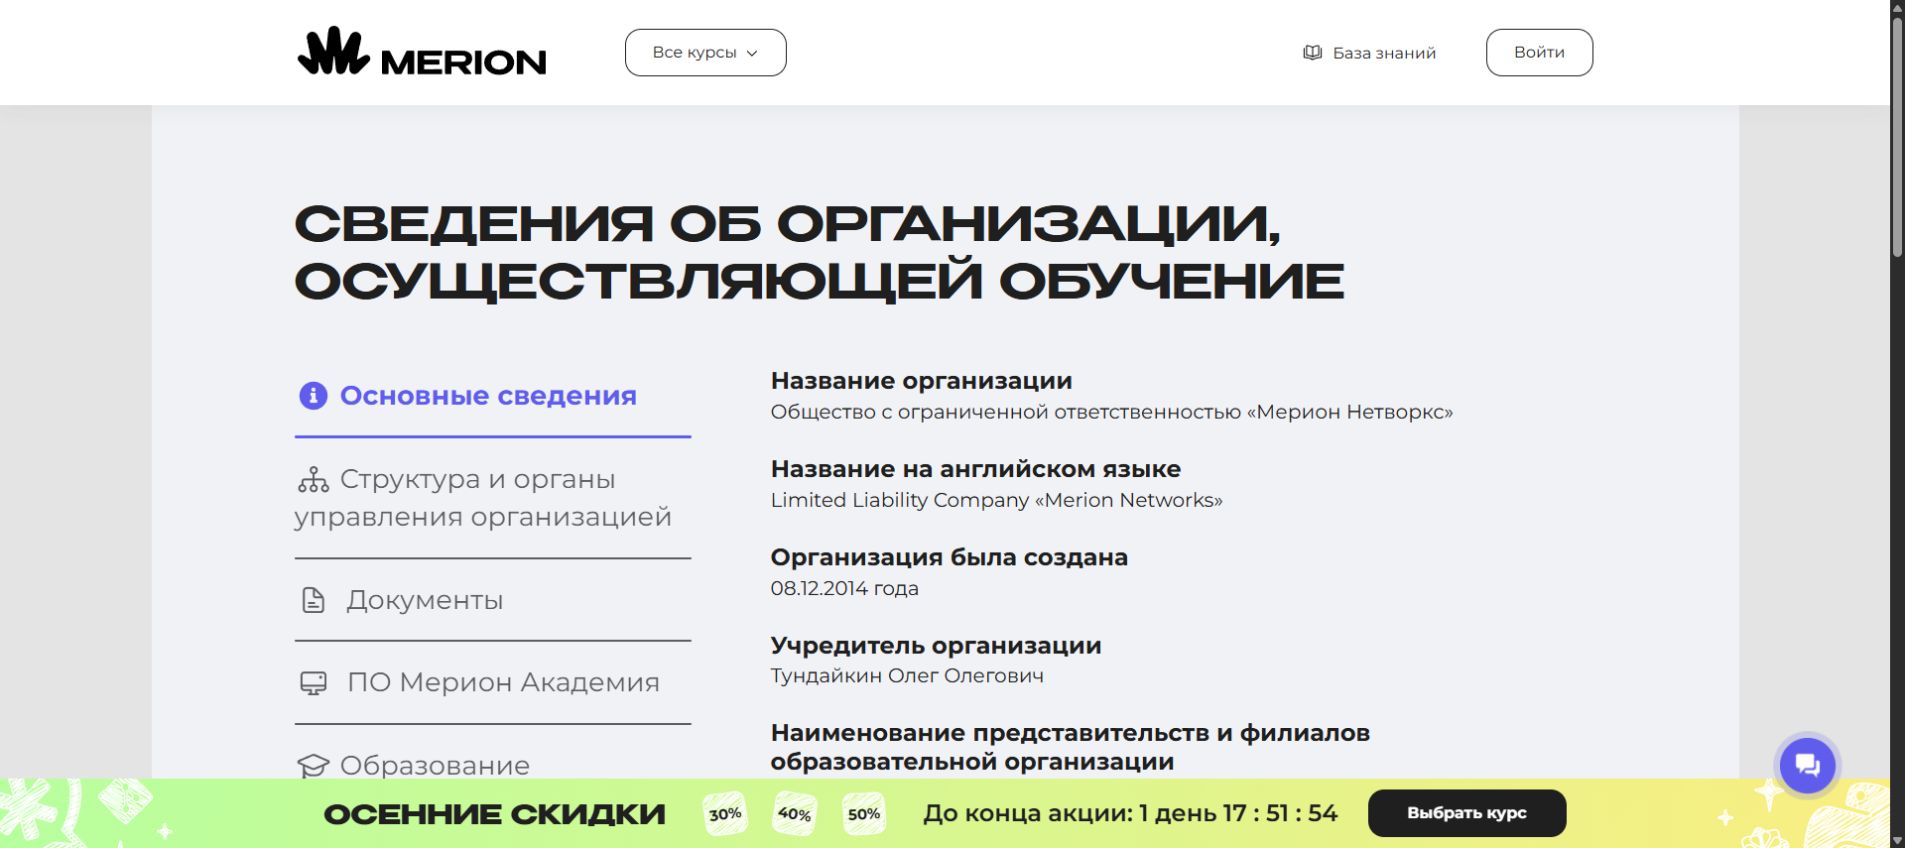The height and width of the screenshot is (848, 1905).
Task: Click the document icon beside Документы
Action: (x=313, y=600)
